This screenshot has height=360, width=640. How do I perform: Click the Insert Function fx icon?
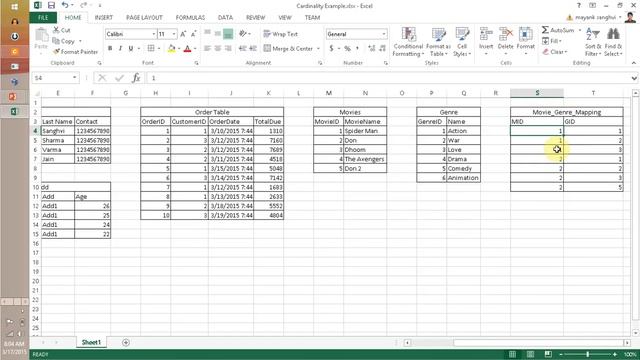pos(136,78)
